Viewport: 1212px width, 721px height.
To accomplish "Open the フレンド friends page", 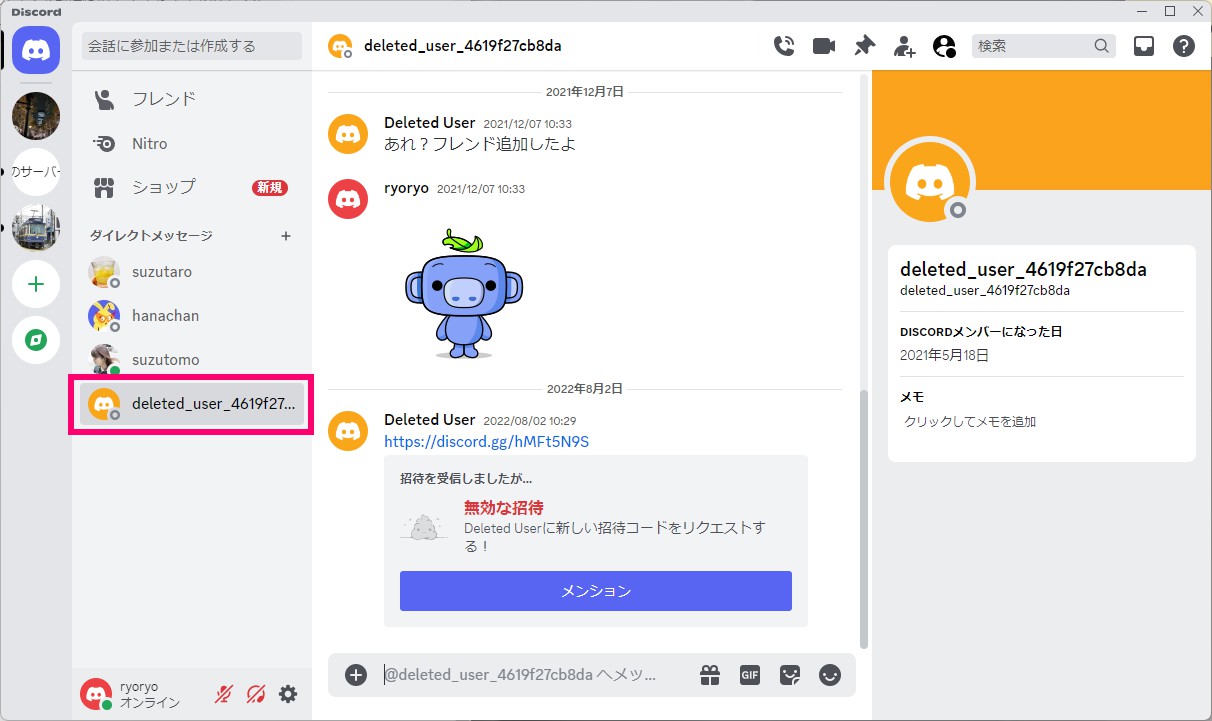I will click(x=192, y=99).
